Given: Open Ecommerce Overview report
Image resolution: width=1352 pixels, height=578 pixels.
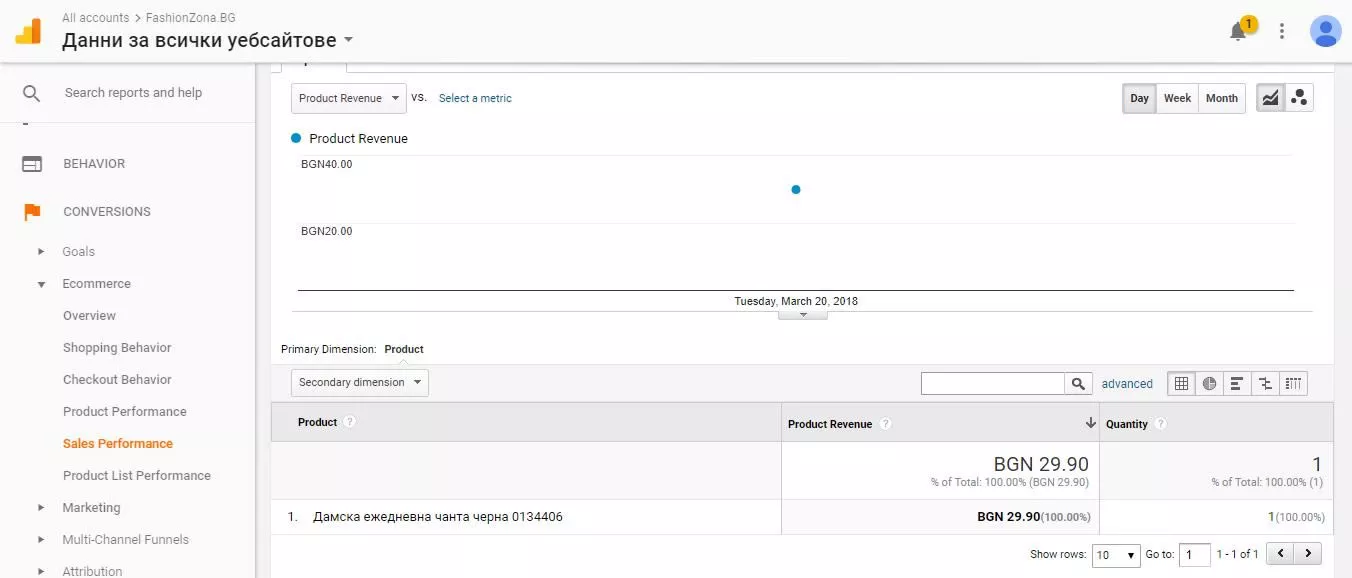Looking at the screenshot, I should pyautogui.click(x=89, y=316).
